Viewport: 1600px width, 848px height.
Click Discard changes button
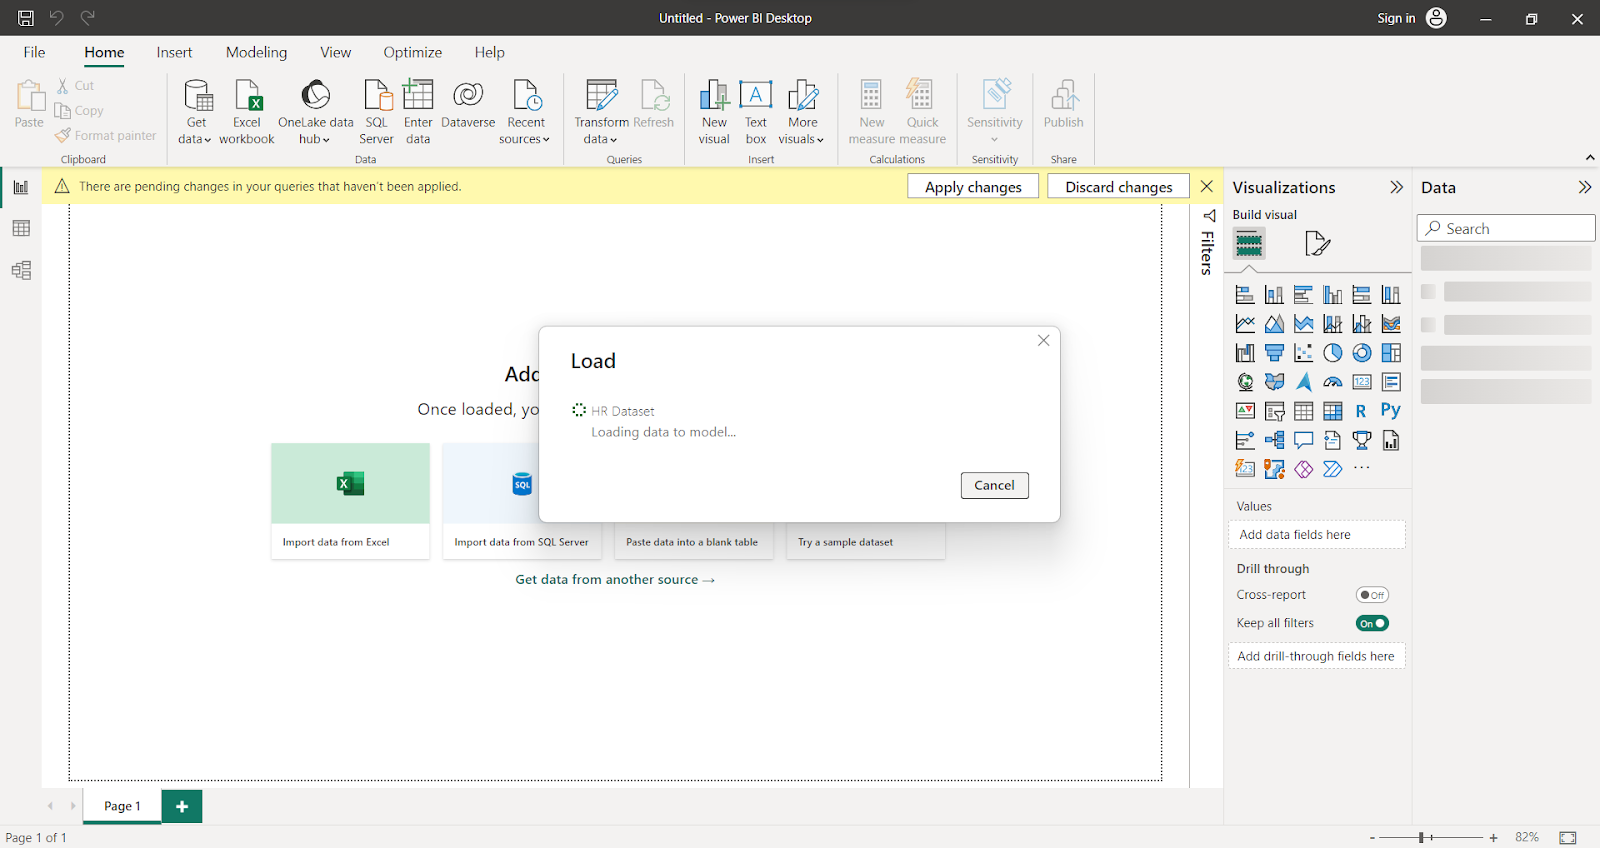click(1118, 187)
